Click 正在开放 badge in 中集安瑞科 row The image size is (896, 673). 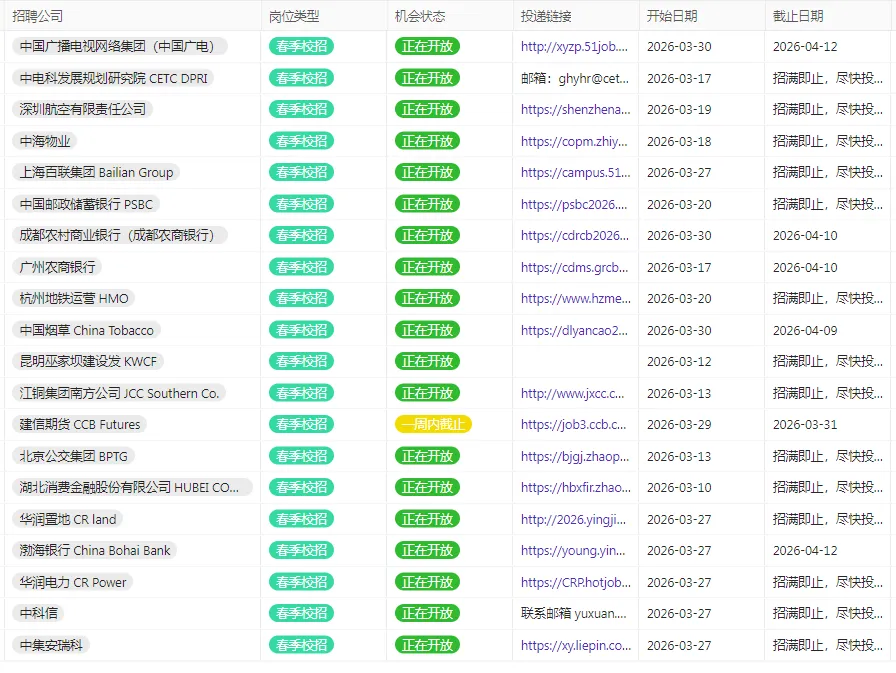[427, 645]
